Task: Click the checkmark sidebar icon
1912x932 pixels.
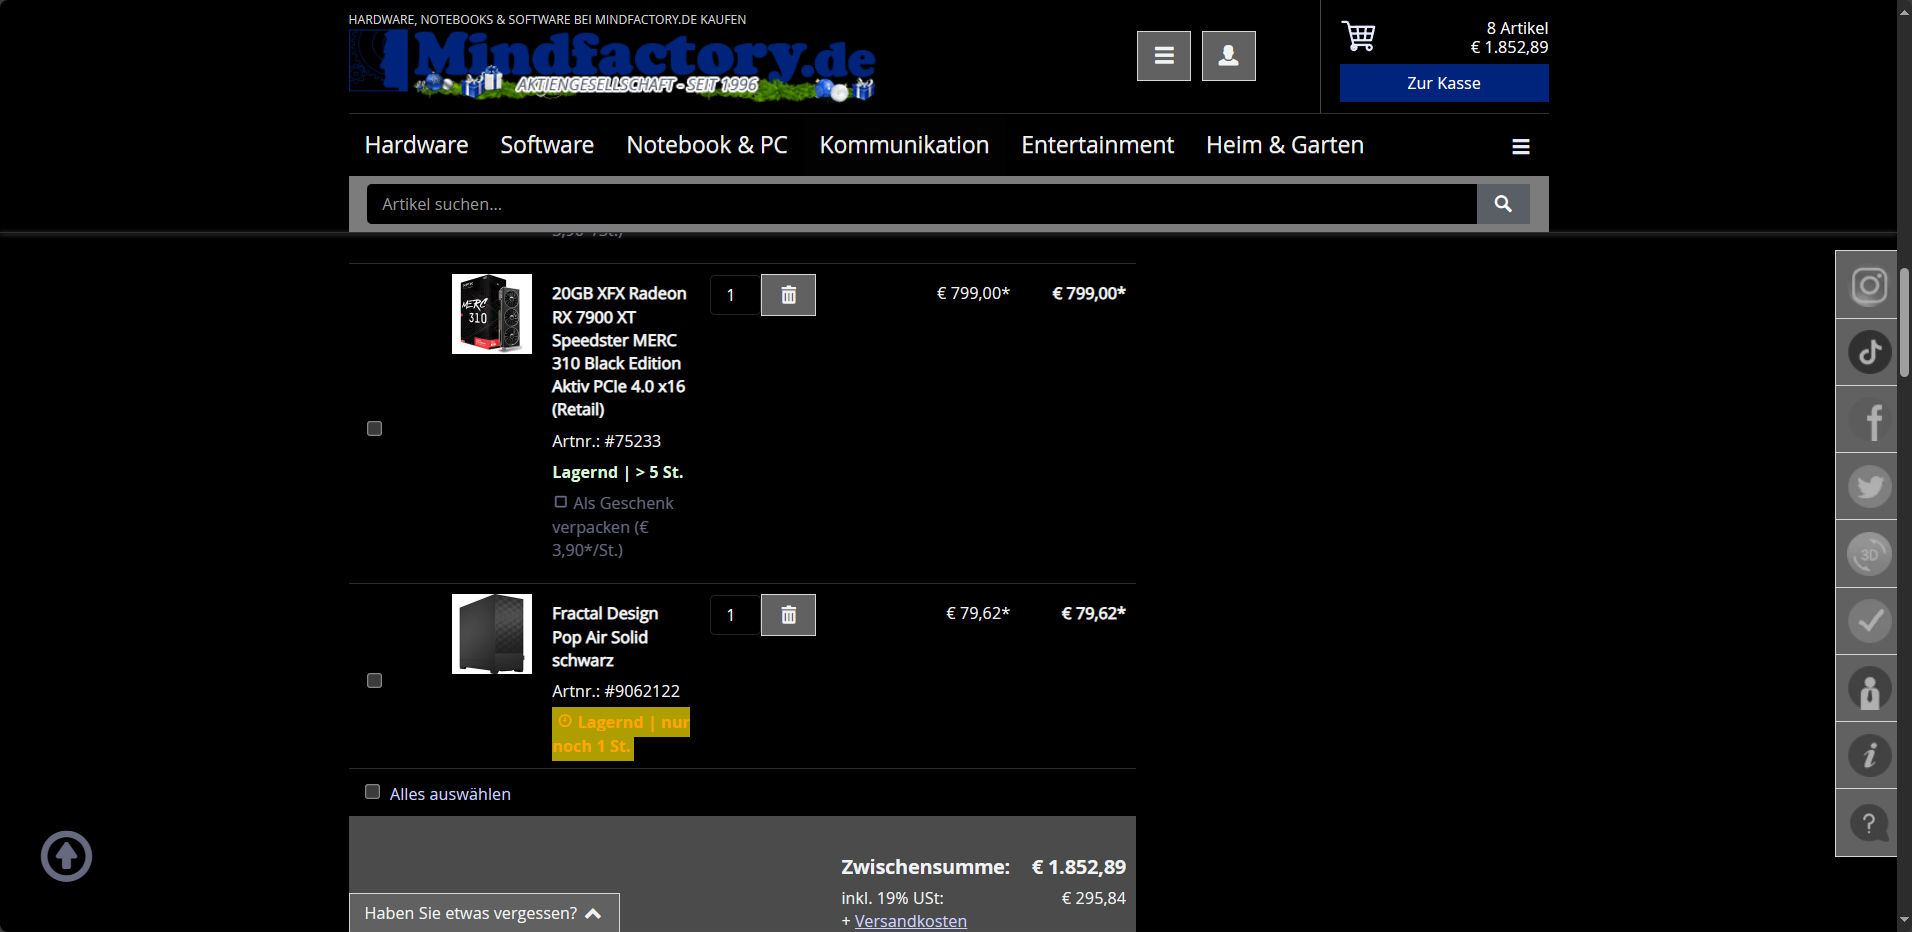Action: point(1869,621)
